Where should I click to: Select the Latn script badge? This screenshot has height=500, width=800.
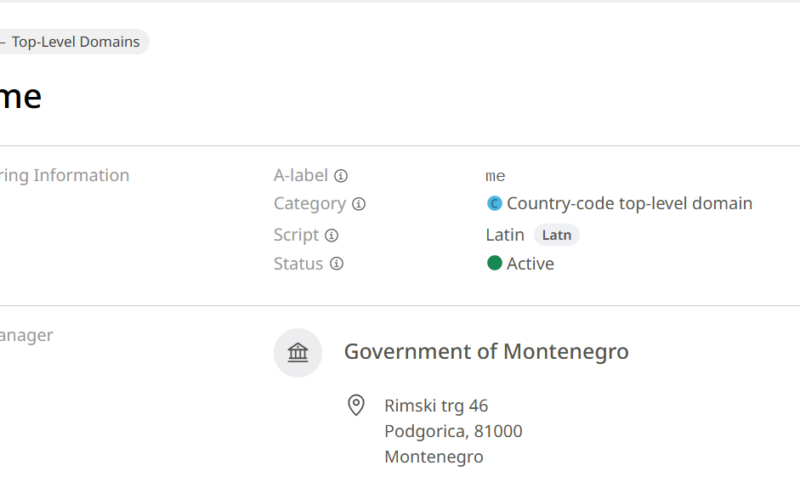556,235
